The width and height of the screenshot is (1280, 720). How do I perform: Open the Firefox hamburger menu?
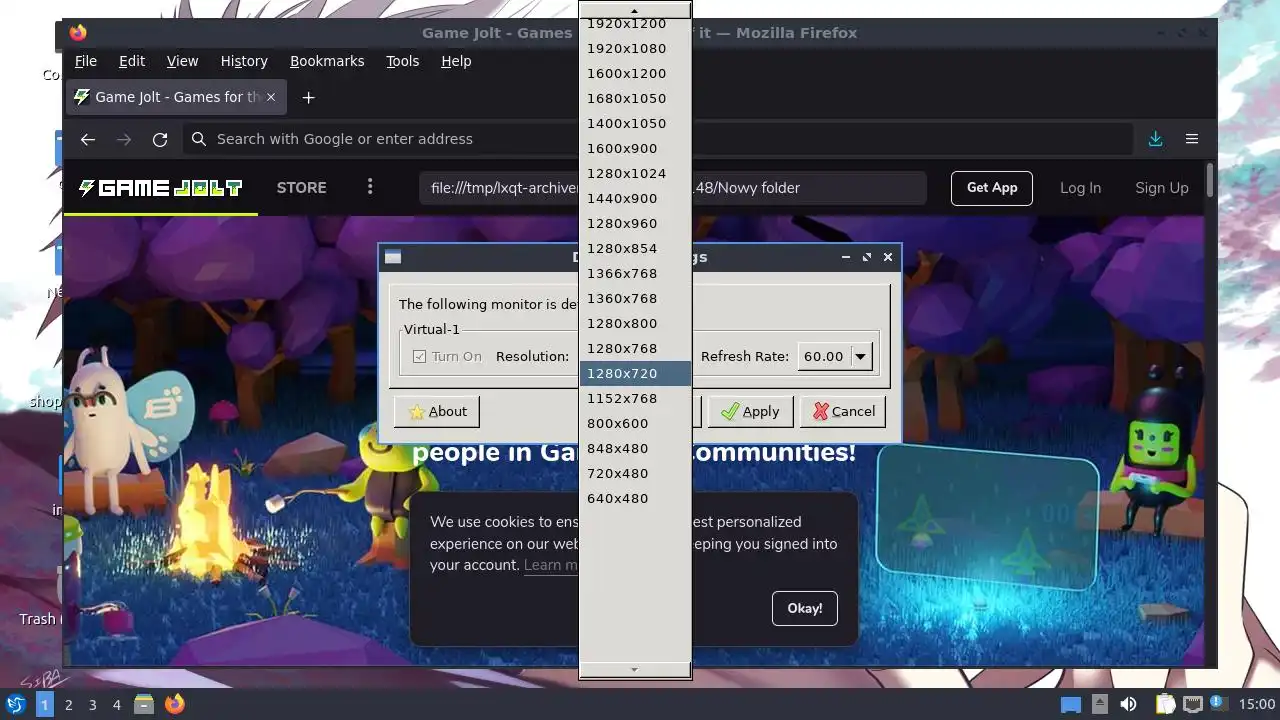pos(1192,139)
